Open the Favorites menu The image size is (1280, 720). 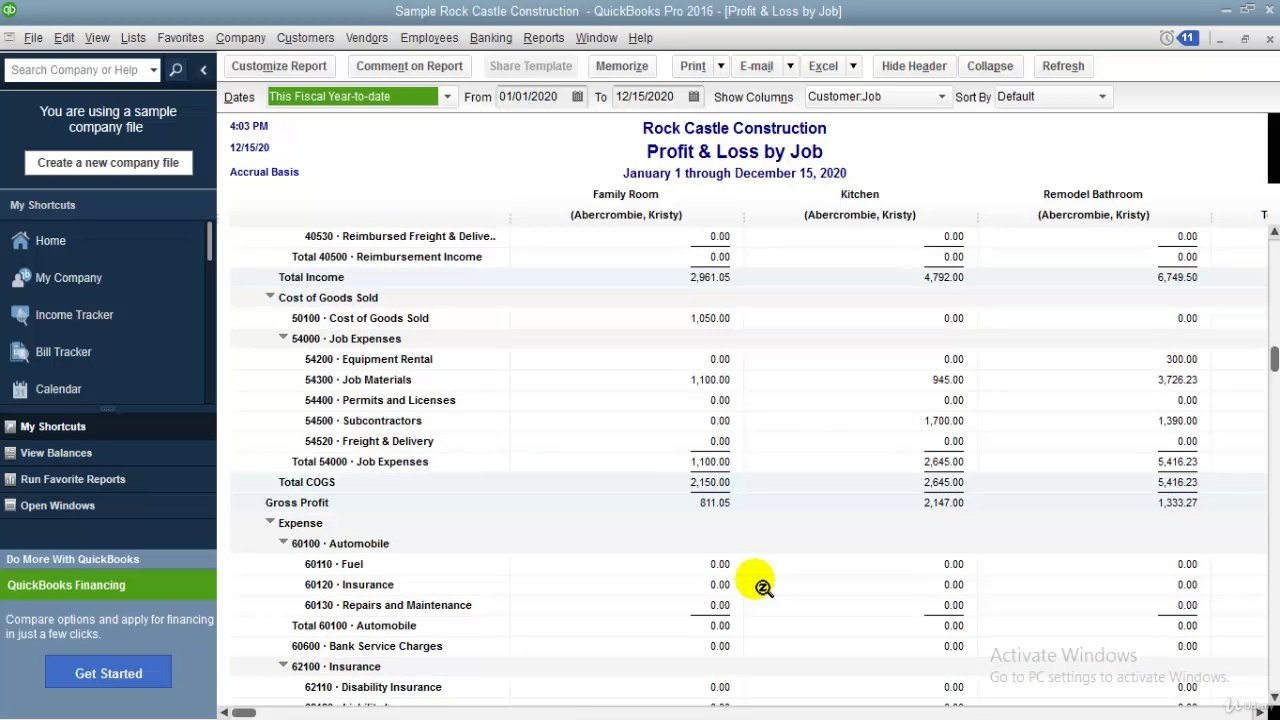181,38
